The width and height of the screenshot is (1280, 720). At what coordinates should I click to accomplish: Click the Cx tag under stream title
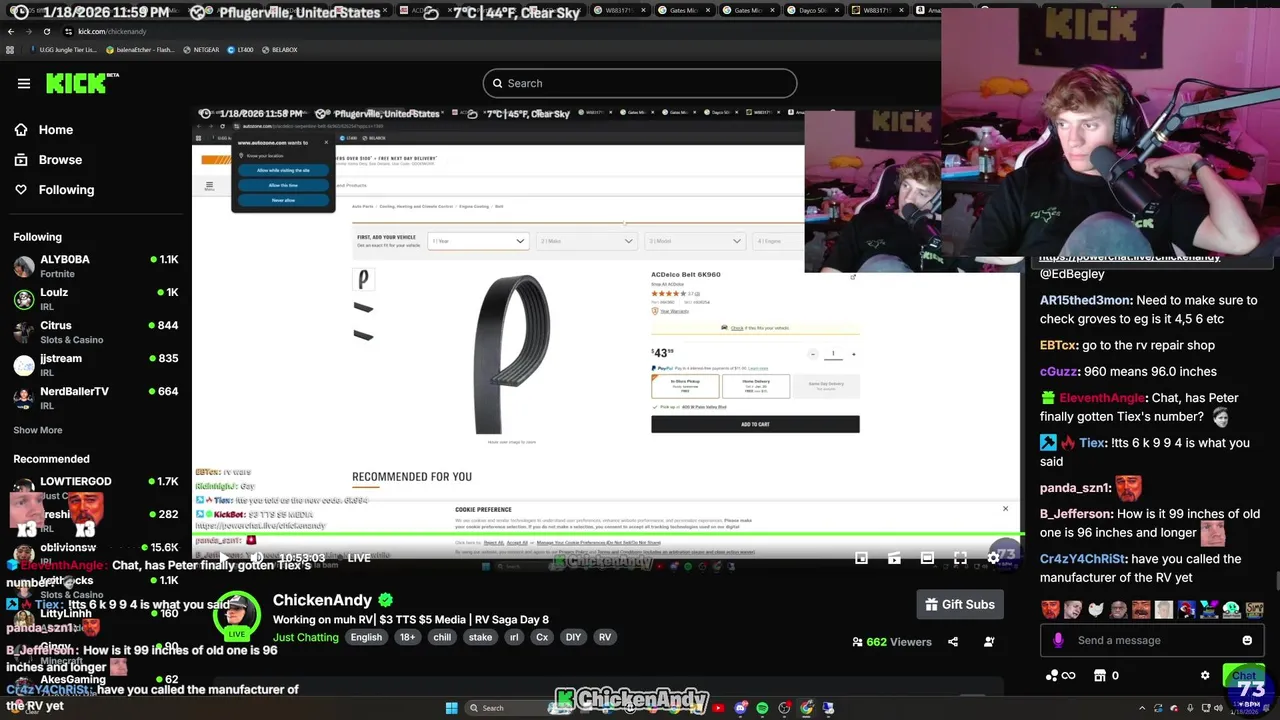click(x=542, y=637)
